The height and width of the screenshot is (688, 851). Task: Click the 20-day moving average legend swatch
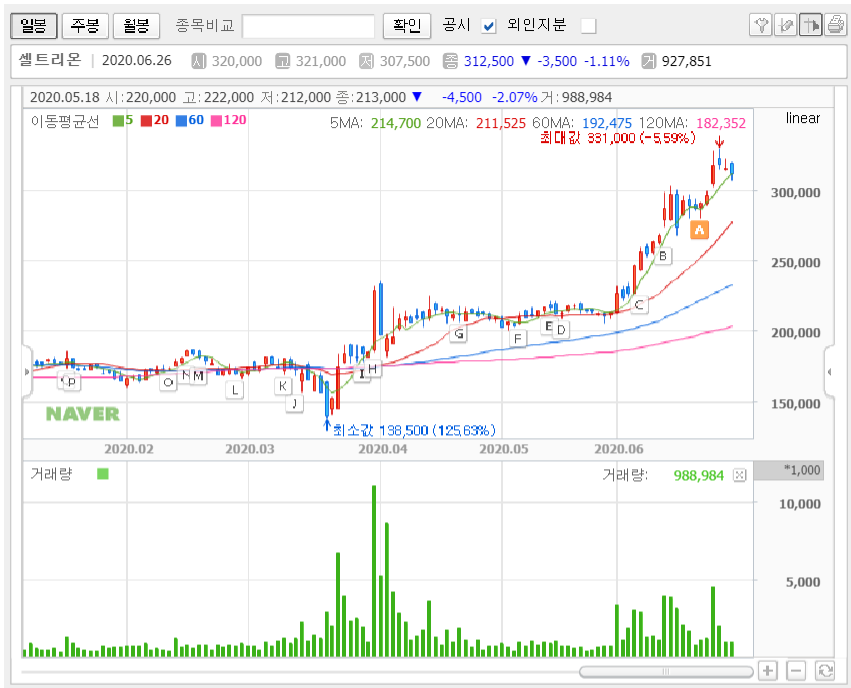(x=146, y=120)
